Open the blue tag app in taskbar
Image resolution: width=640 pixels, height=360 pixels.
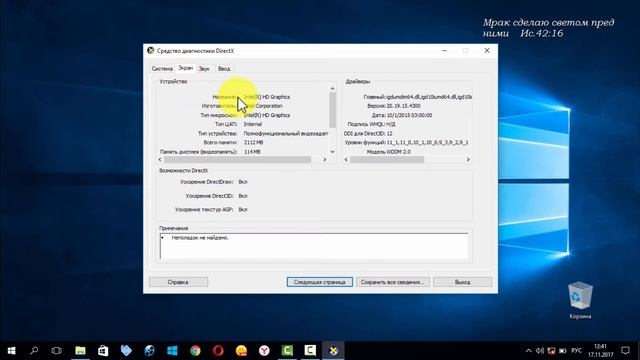point(126,350)
